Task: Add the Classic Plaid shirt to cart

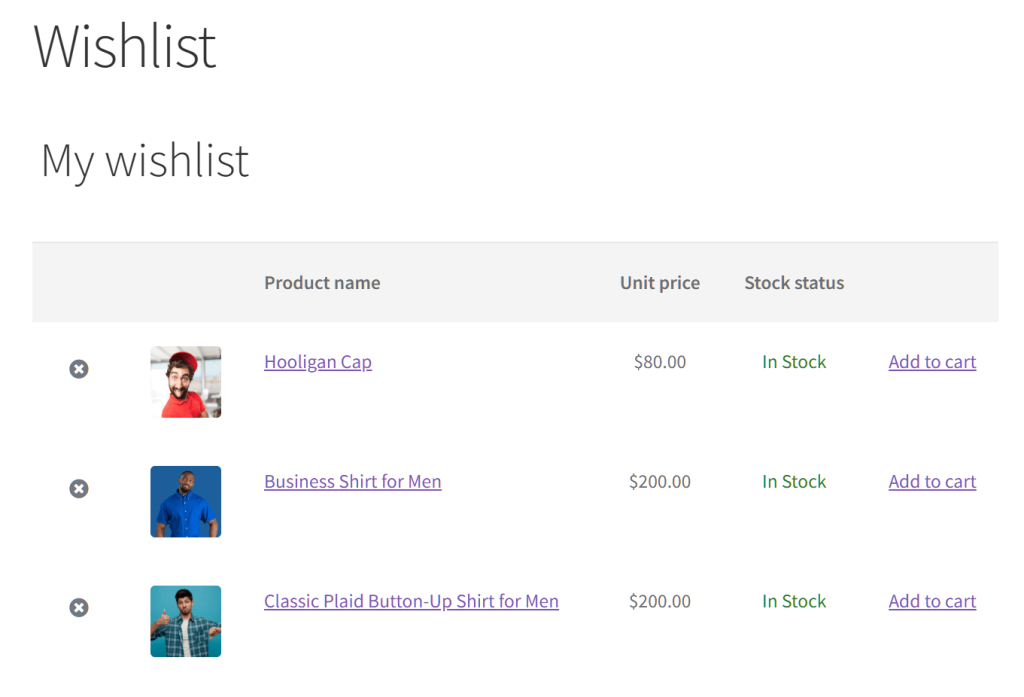Action: click(x=932, y=600)
